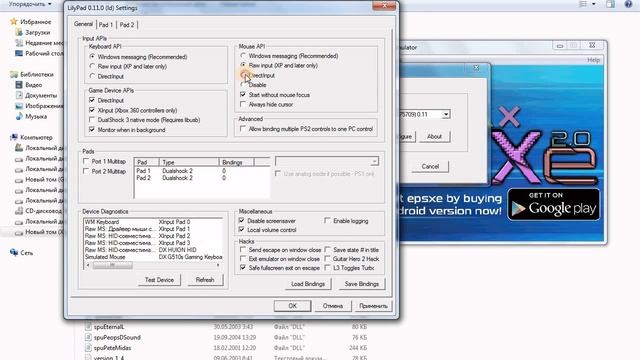Viewport: 640px width, 360px height.
Task: Click Cancel in ePSXe config dialog
Action: coord(430,167)
